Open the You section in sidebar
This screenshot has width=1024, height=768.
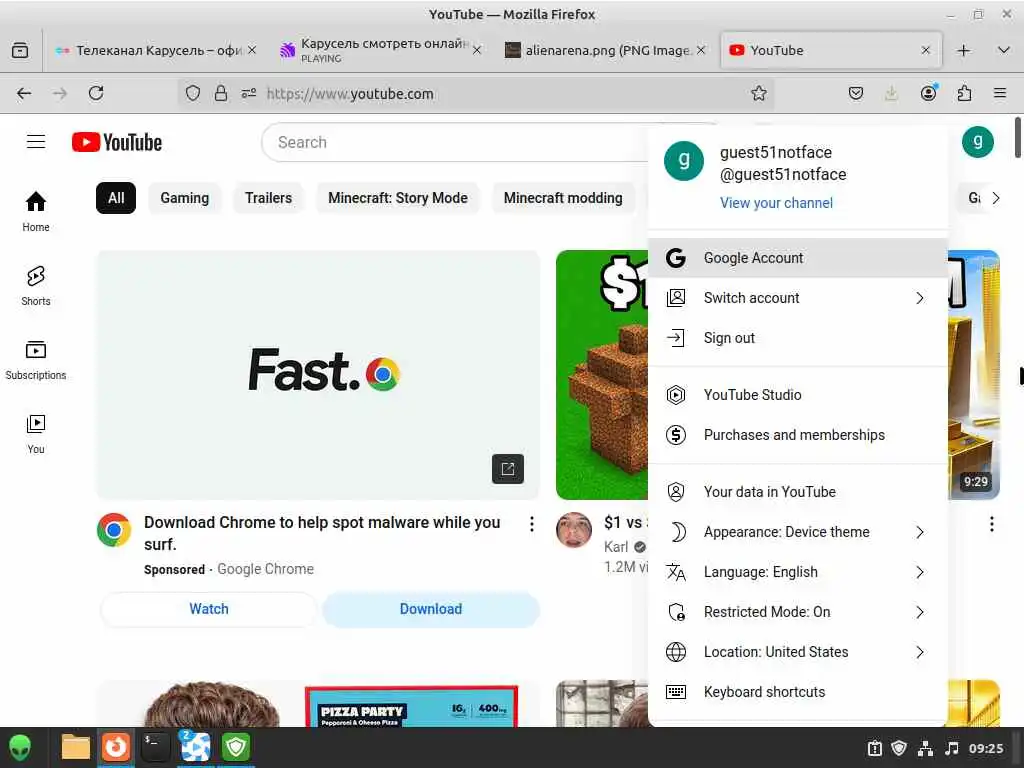pyautogui.click(x=36, y=434)
